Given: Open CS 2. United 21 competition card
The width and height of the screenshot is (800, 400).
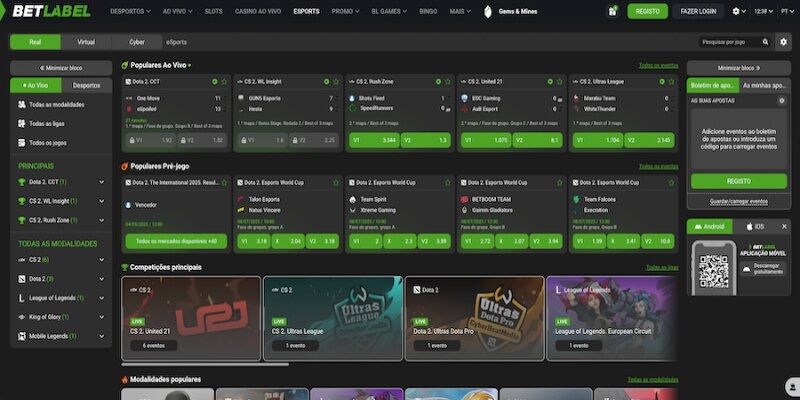Looking at the screenshot, I should [x=191, y=318].
